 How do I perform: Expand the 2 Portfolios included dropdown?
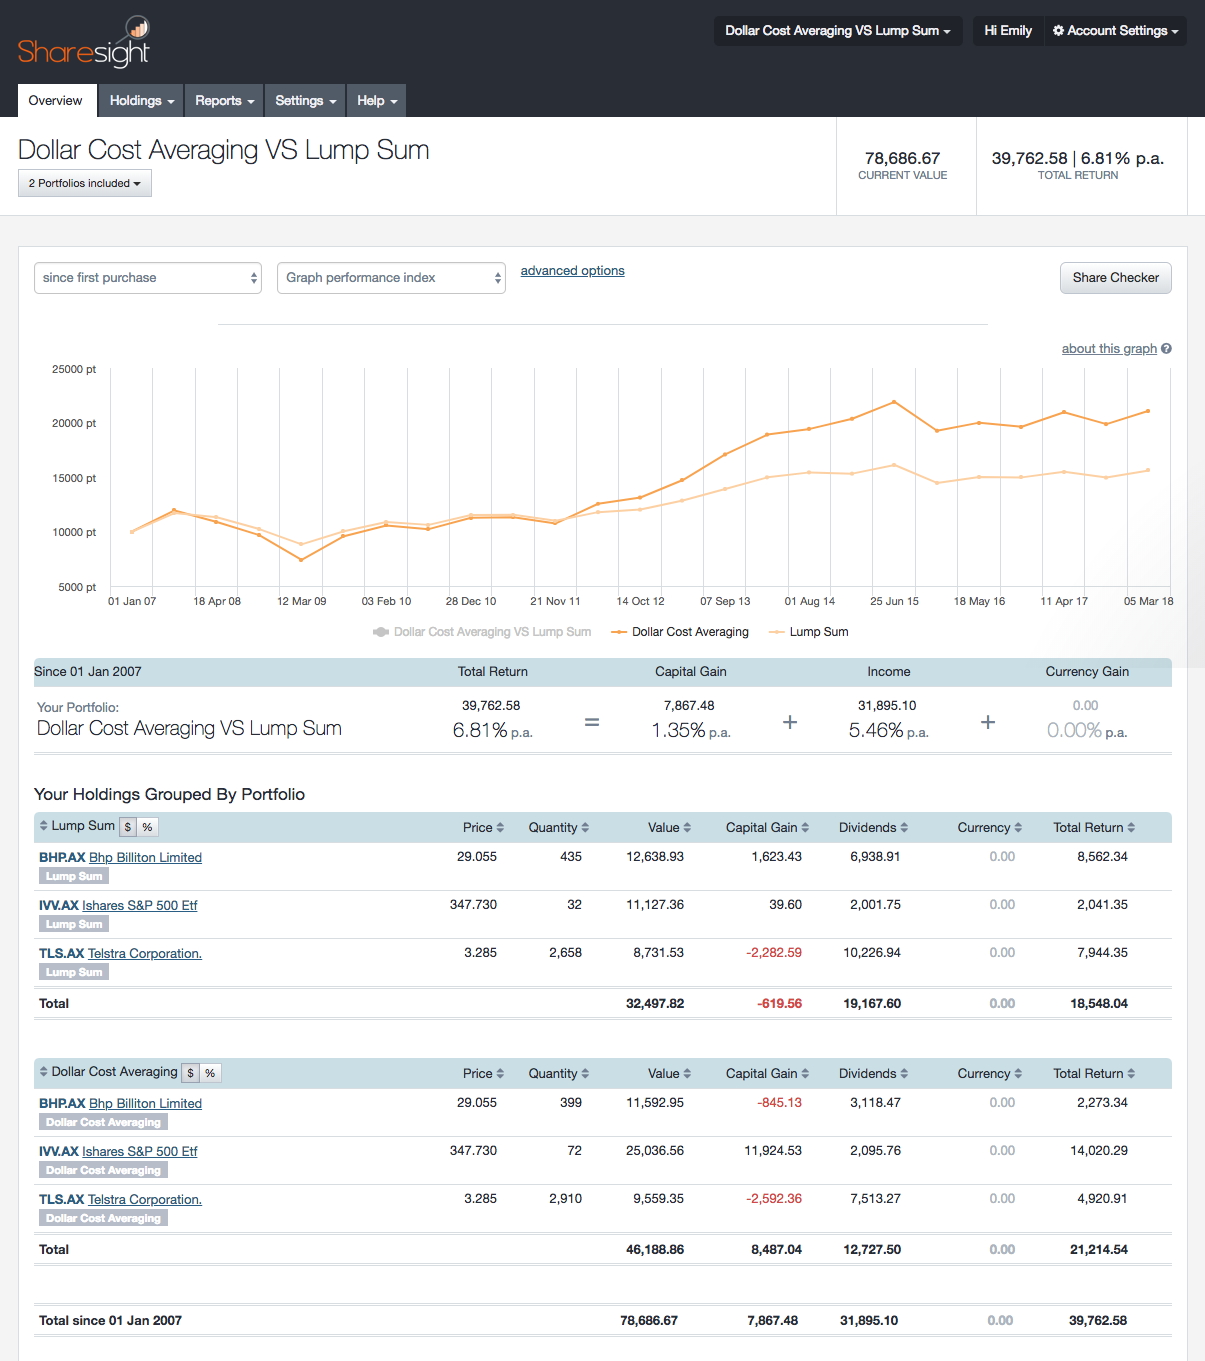point(85,183)
